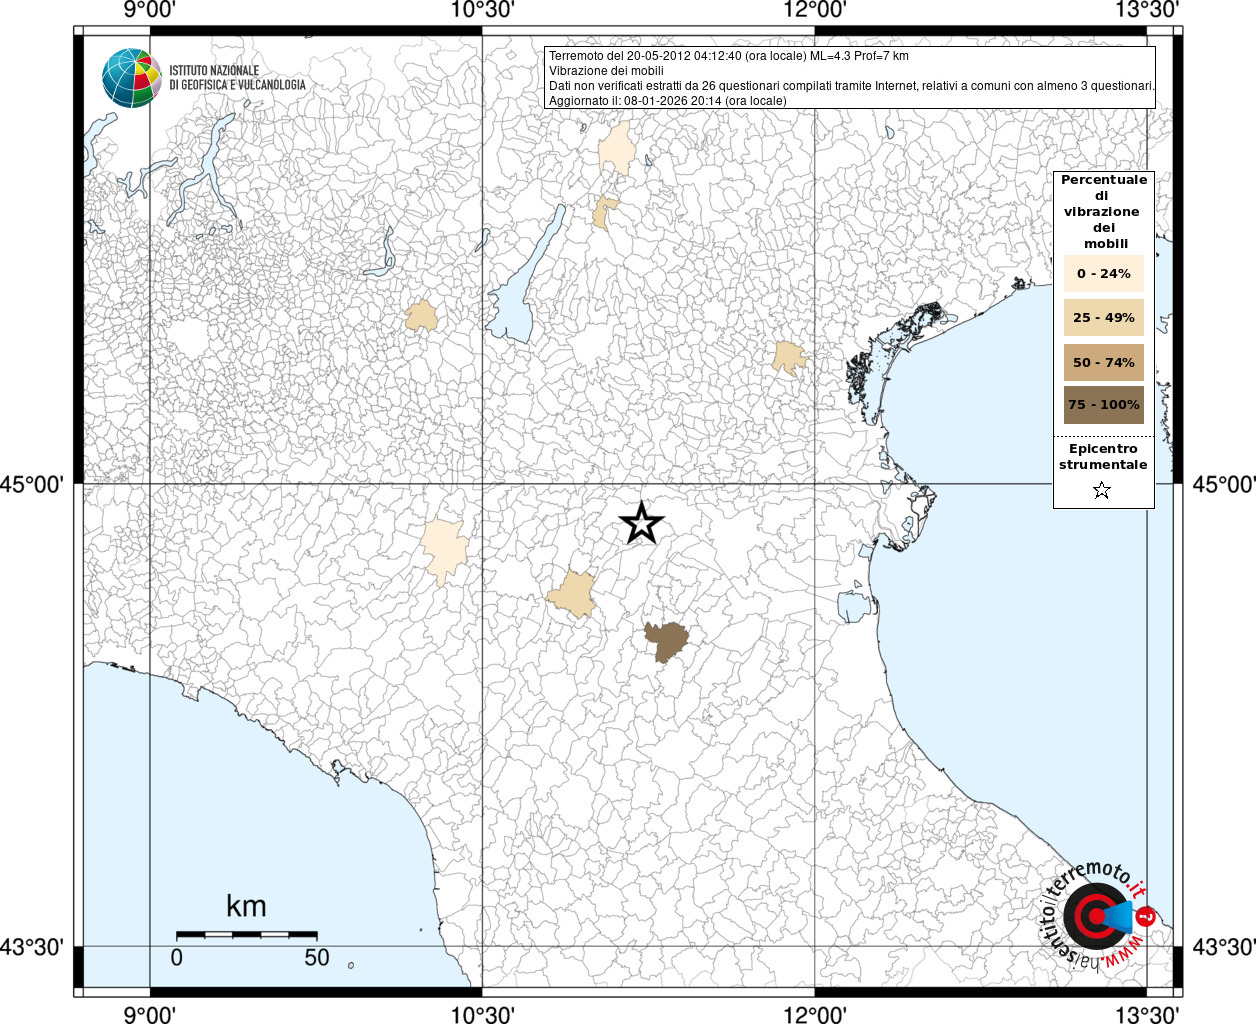Click the scale bar ruler
This screenshot has width=1256, height=1024.
pos(247,934)
